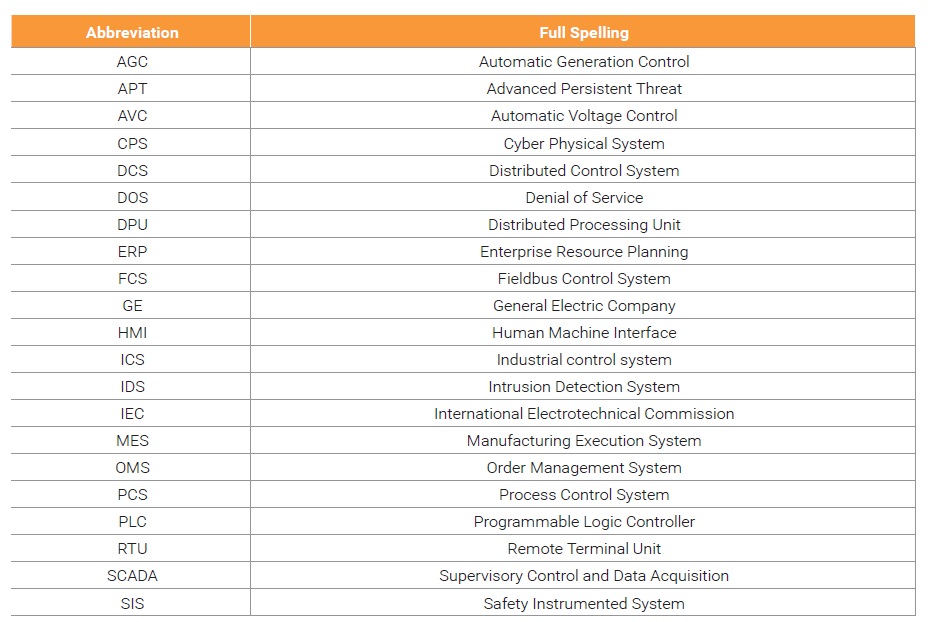Viewport: 931px width, 622px height.
Task: Click the International Electrotechnical Commission cell
Action: (x=584, y=414)
